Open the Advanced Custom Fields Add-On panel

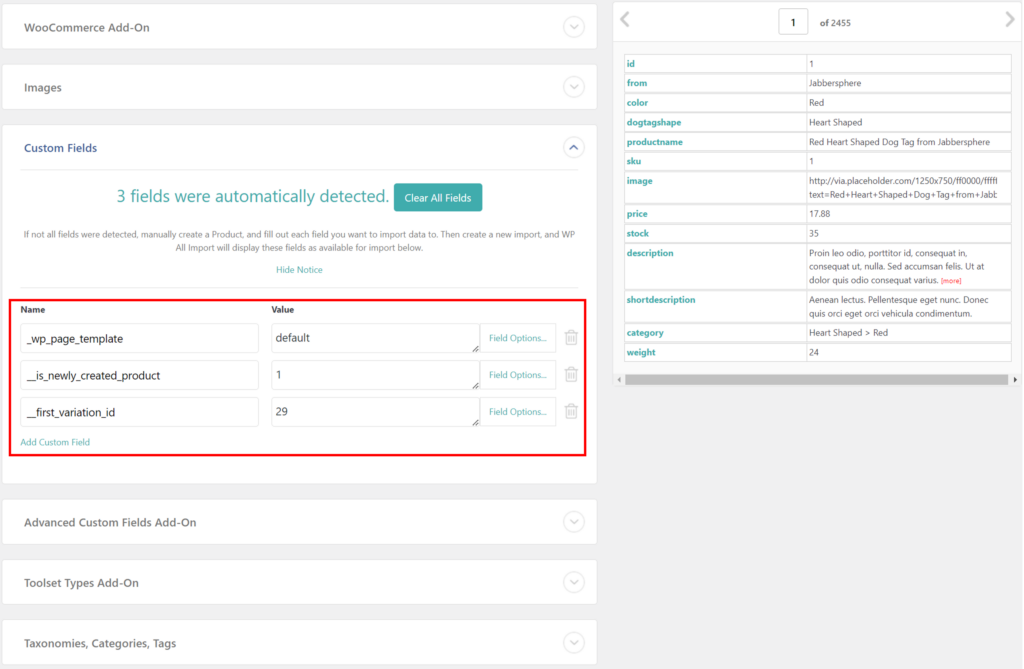tap(573, 521)
